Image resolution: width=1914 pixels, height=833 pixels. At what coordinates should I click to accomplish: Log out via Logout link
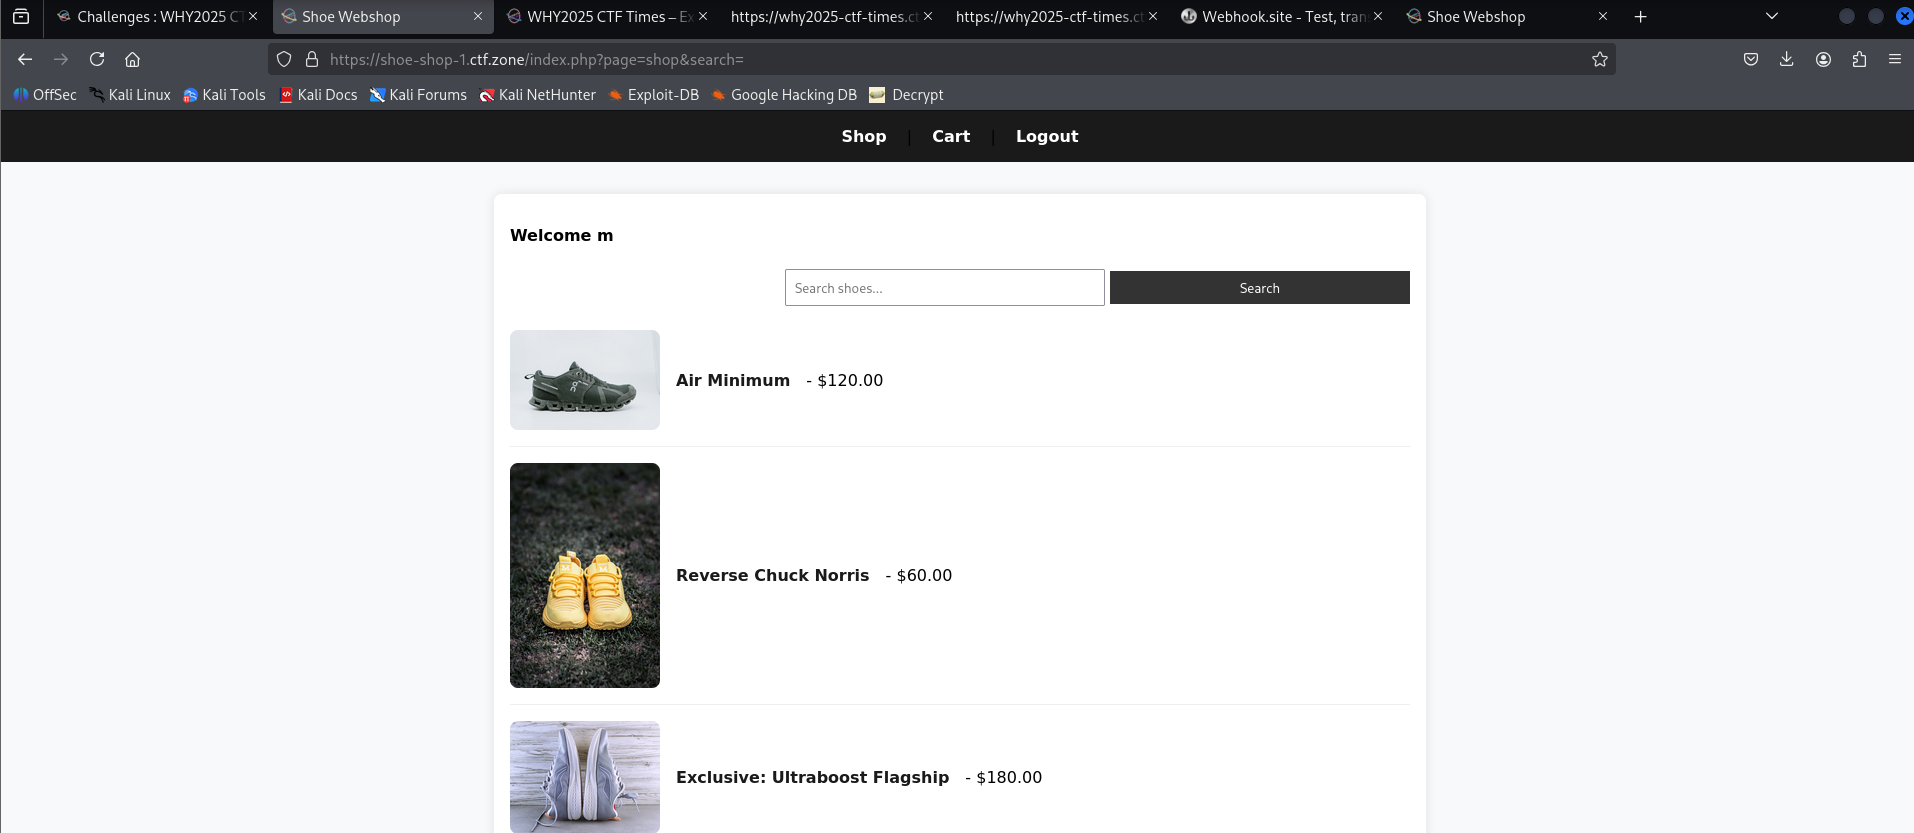(x=1046, y=136)
